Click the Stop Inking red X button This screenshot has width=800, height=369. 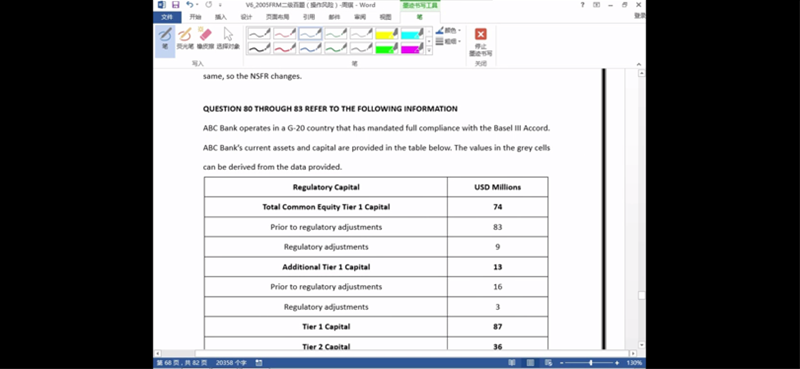click(x=481, y=42)
